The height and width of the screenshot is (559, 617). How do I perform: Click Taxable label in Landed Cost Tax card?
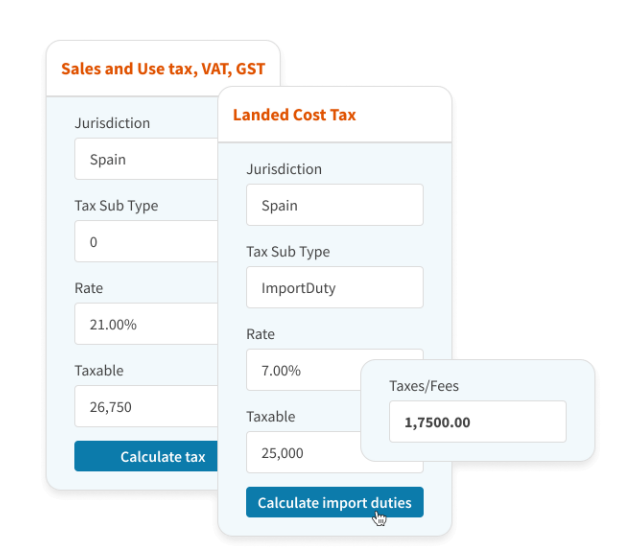[x=271, y=416]
